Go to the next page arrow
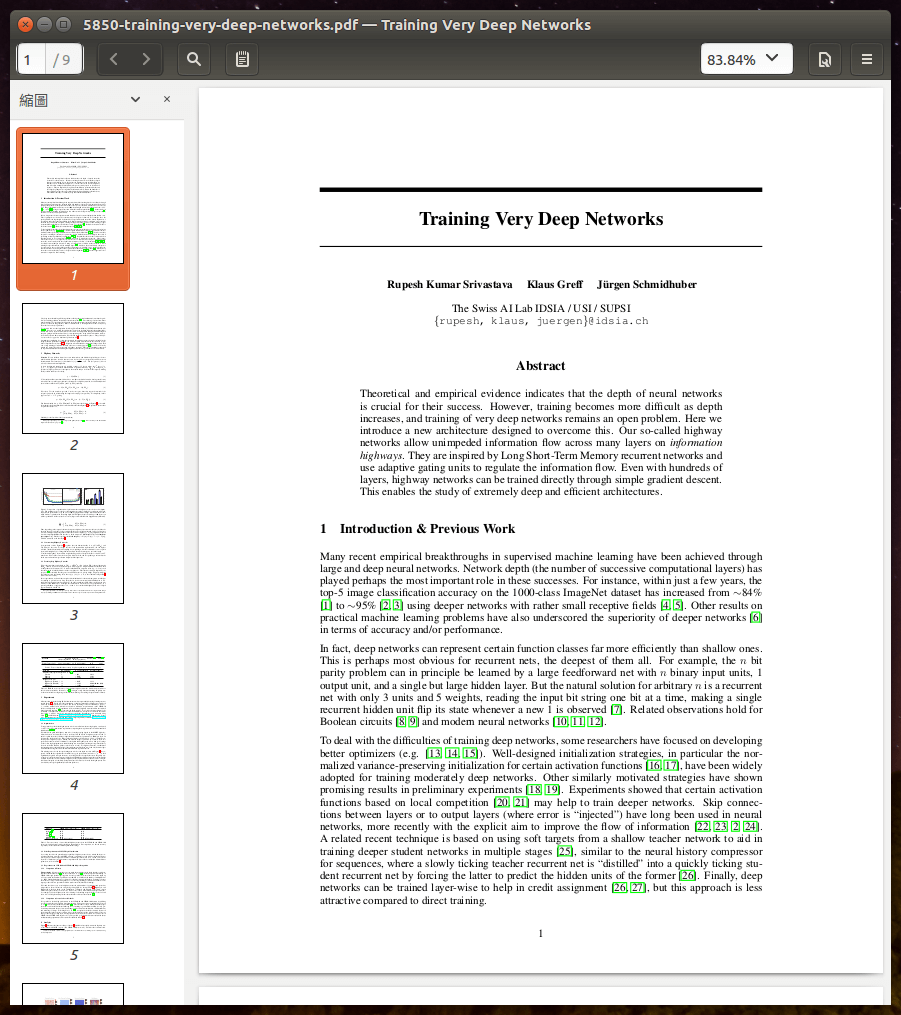 point(147,60)
